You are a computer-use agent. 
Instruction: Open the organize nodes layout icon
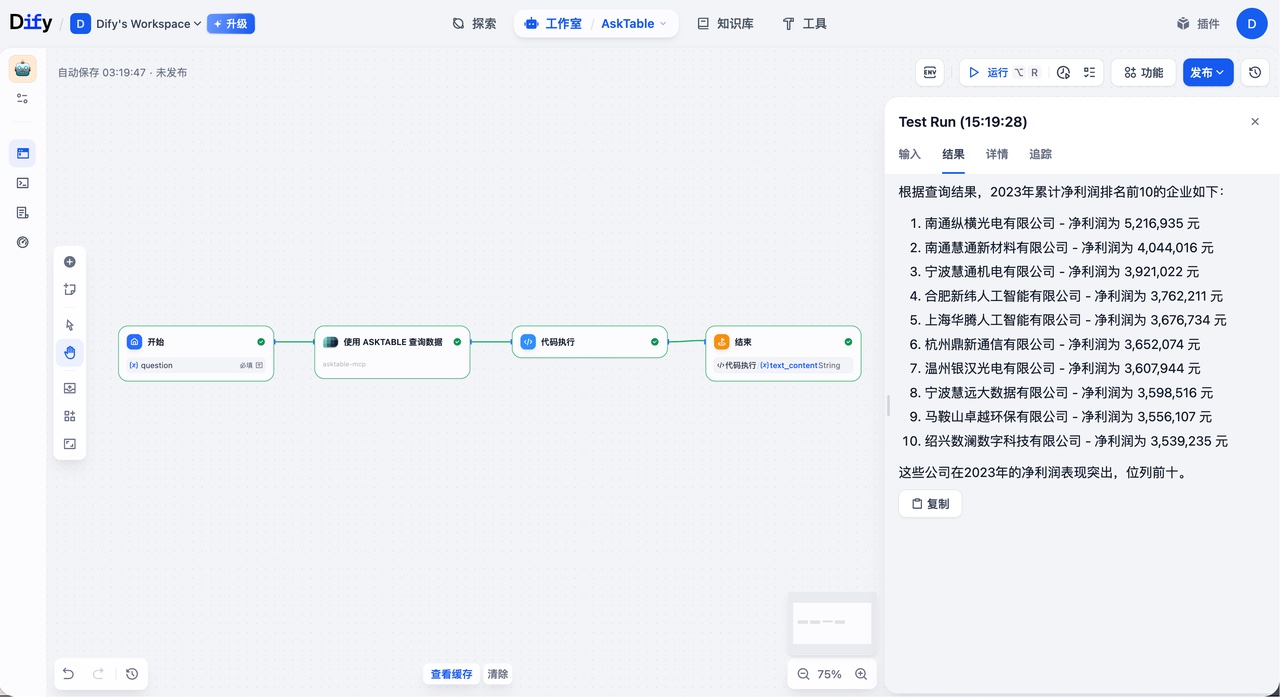point(69,415)
